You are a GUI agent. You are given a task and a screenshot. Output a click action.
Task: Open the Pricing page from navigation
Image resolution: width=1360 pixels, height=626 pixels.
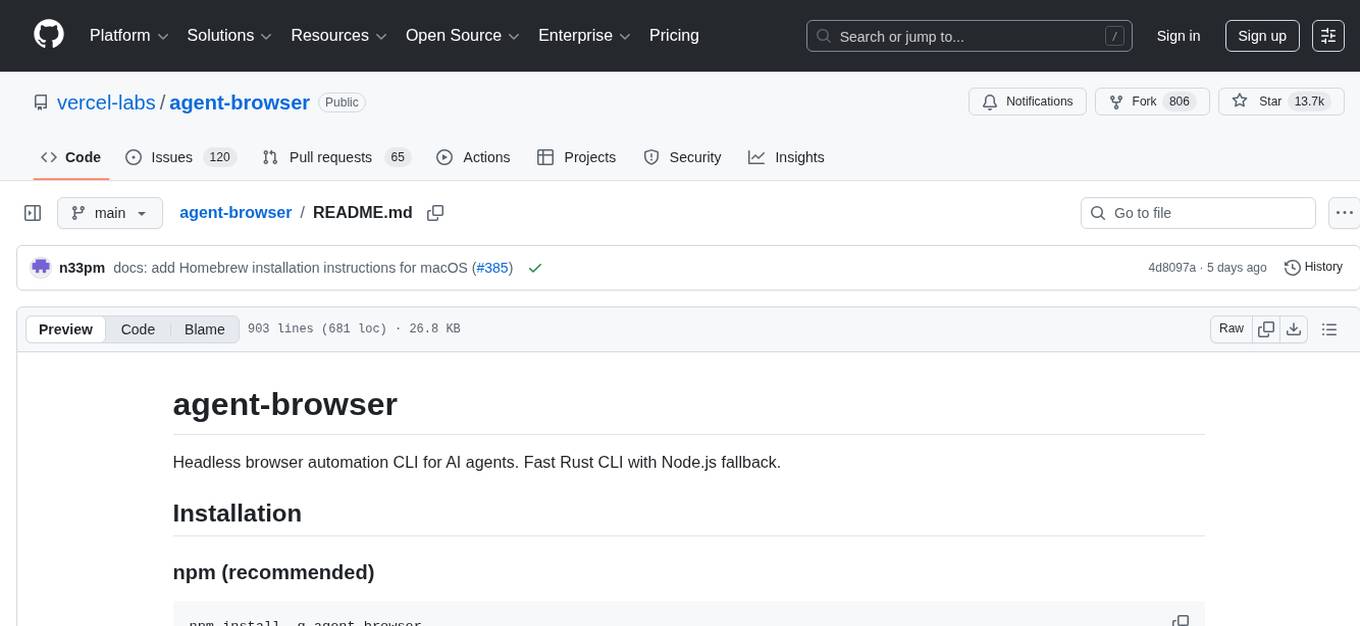point(674,35)
